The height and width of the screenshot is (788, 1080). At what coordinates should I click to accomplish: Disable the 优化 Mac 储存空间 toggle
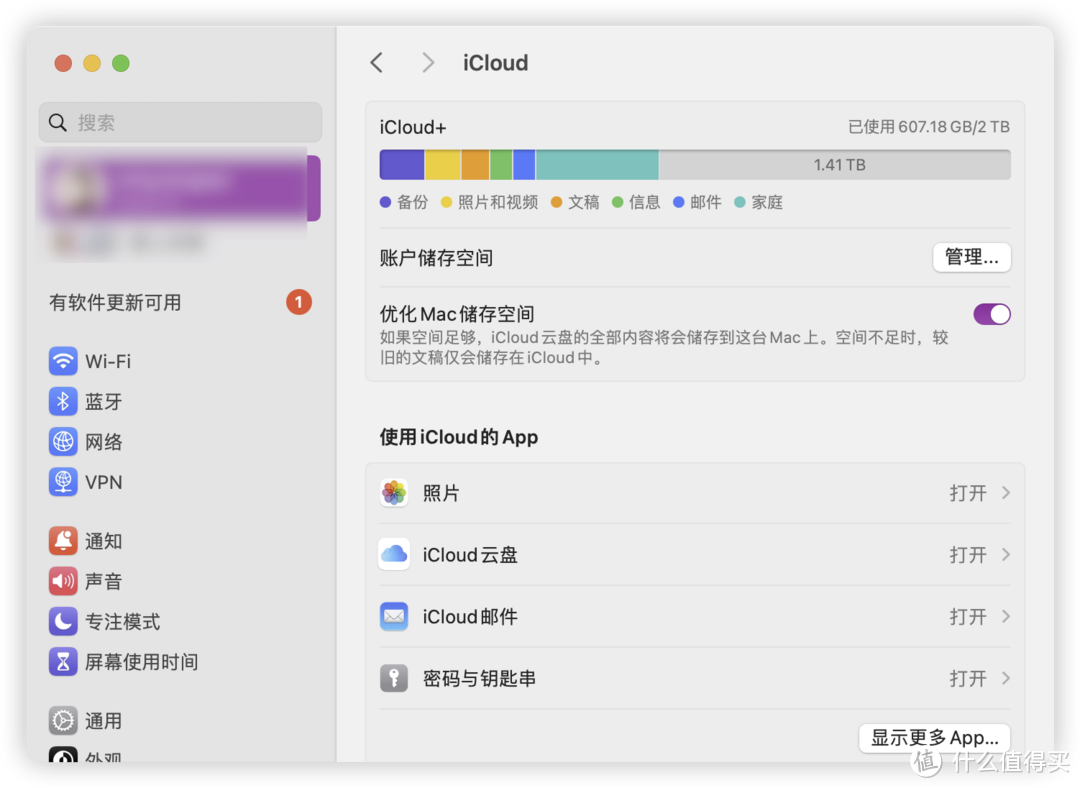pos(991,313)
